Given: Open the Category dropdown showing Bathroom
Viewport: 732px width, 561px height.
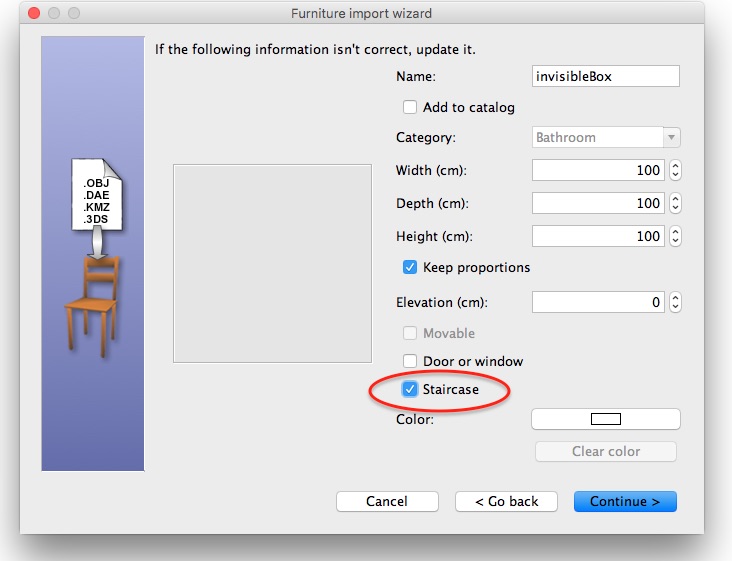Looking at the screenshot, I should click(606, 138).
